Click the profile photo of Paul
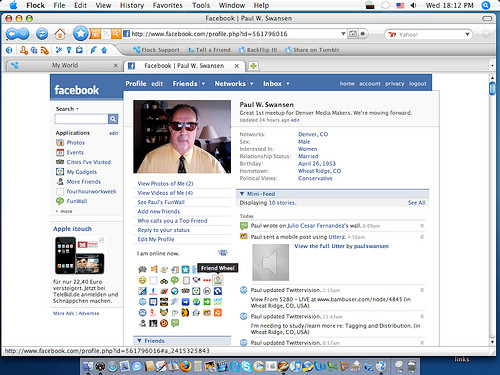This screenshot has height=375, width=500. (x=182, y=137)
